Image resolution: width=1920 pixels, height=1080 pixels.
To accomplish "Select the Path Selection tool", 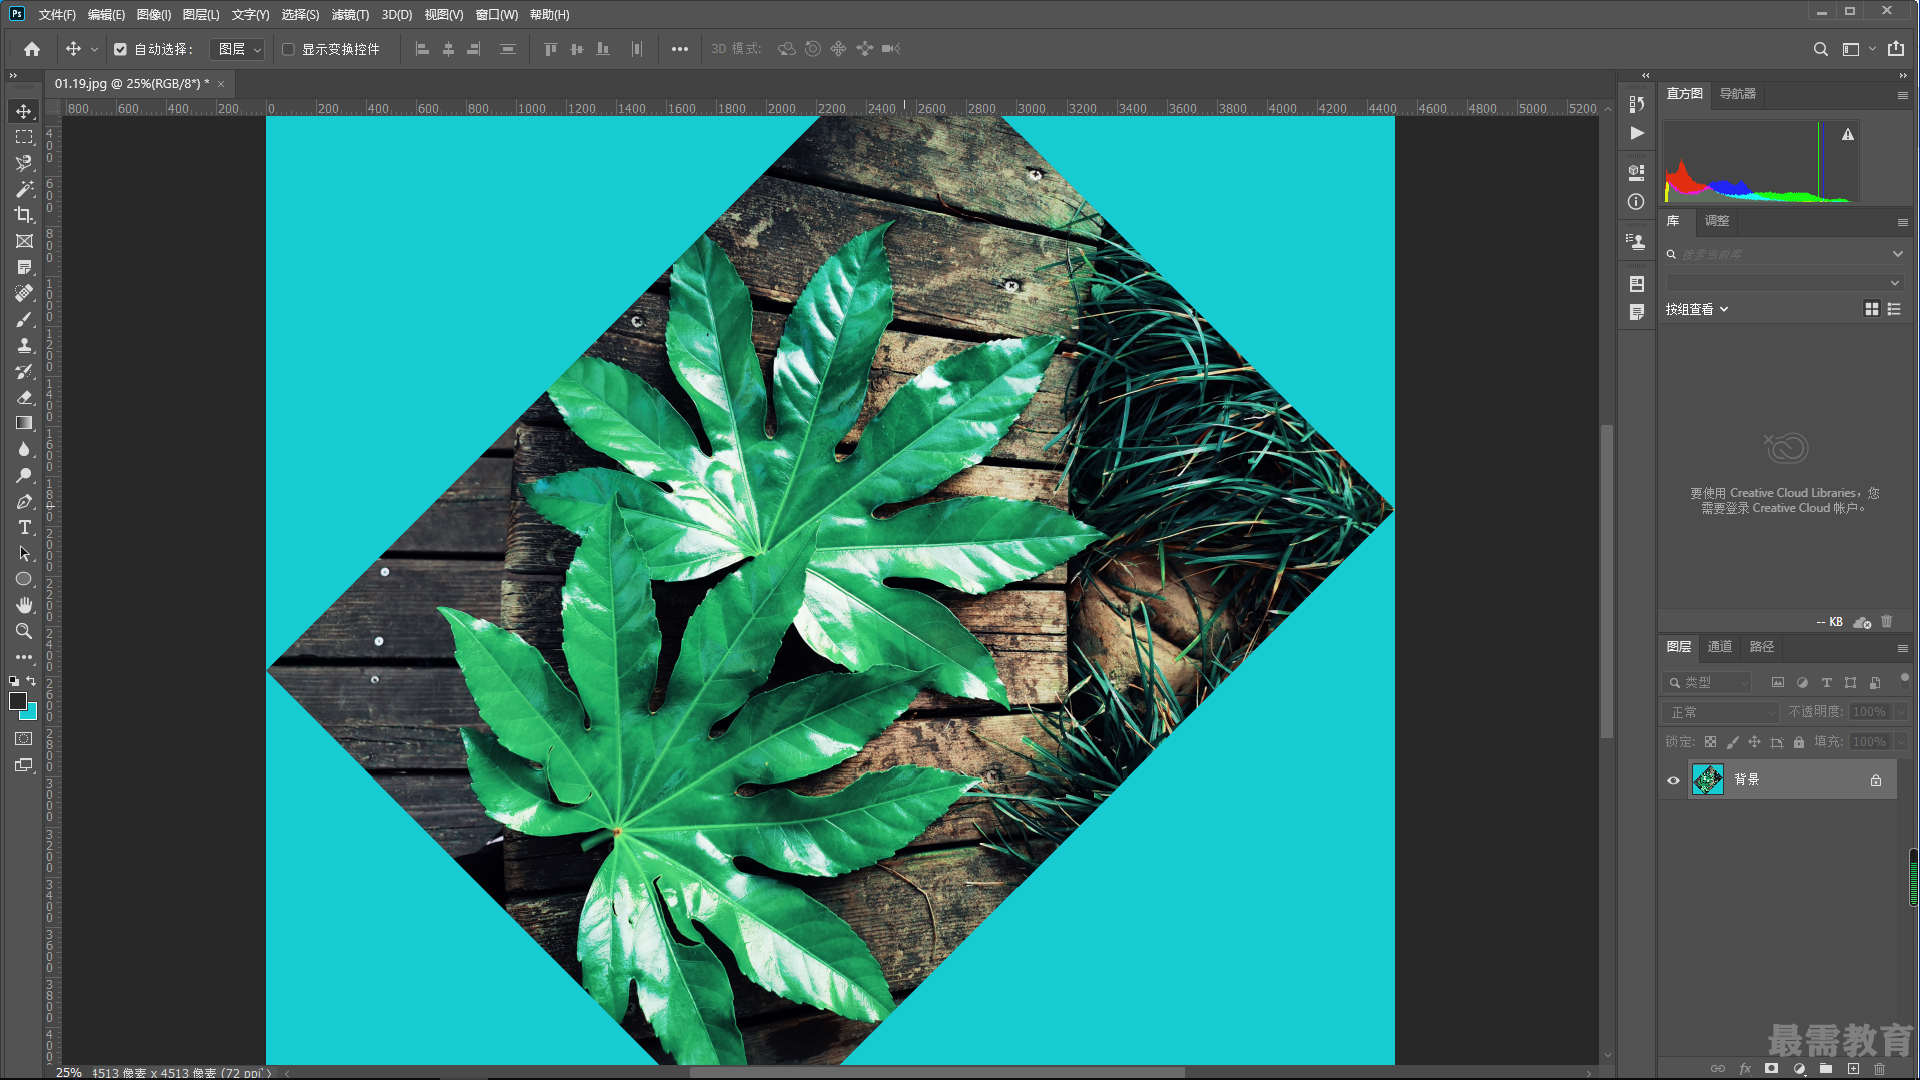I will [24, 553].
